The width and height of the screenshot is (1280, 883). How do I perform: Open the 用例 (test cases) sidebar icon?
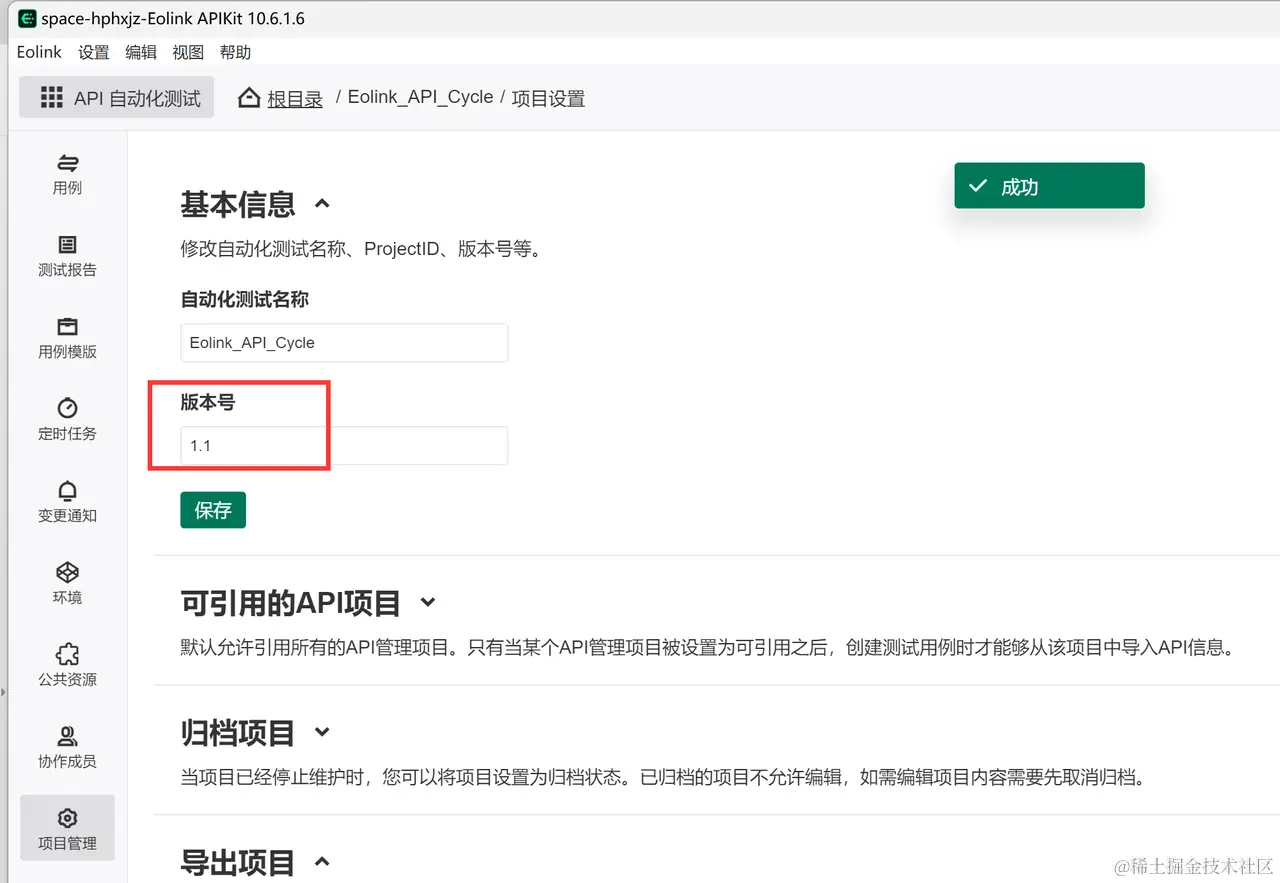[x=67, y=163]
